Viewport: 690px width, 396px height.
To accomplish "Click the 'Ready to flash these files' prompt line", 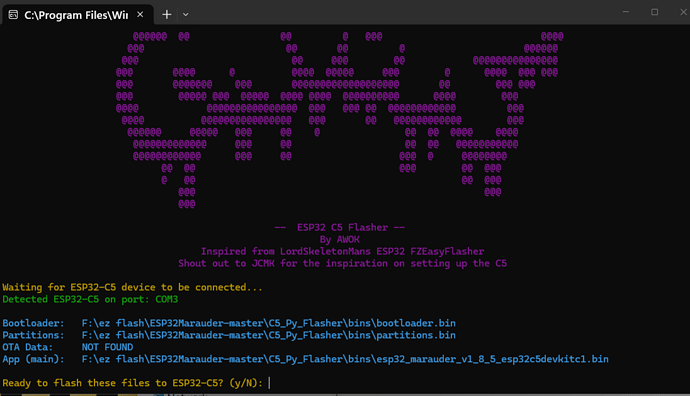I will [132, 383].
